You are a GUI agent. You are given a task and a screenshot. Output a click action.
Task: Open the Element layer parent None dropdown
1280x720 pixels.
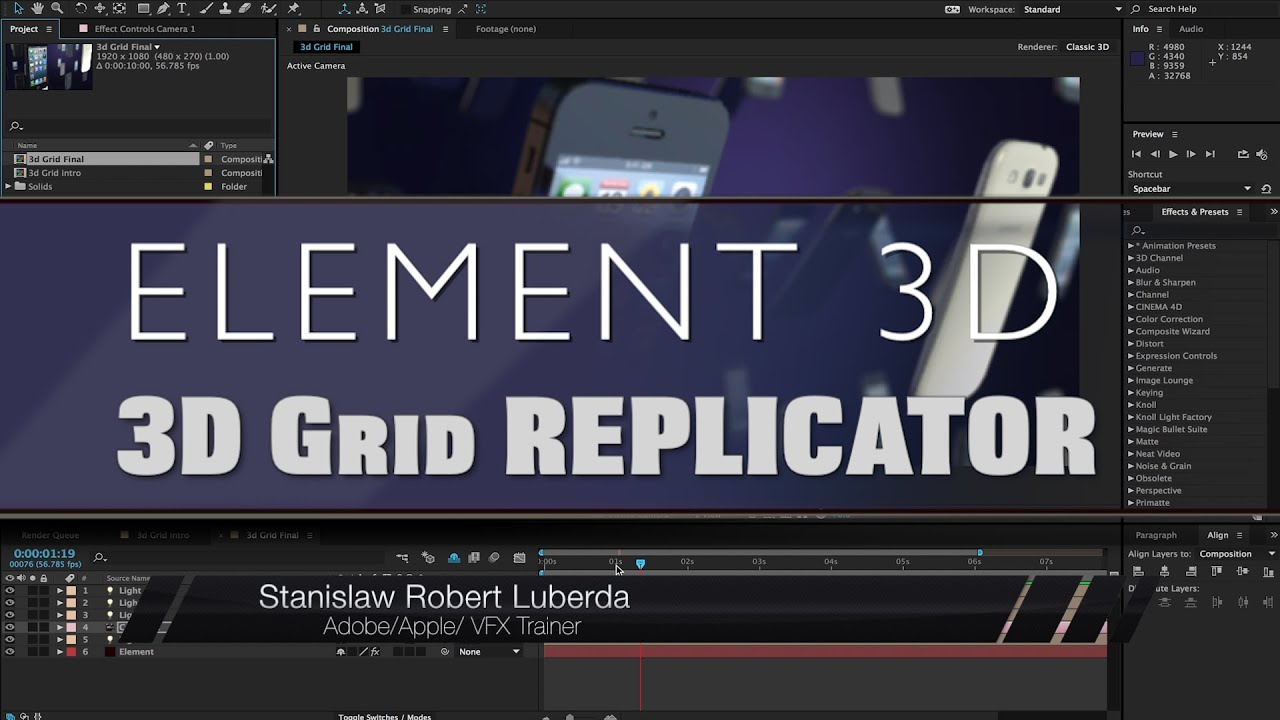click(489, 651)
